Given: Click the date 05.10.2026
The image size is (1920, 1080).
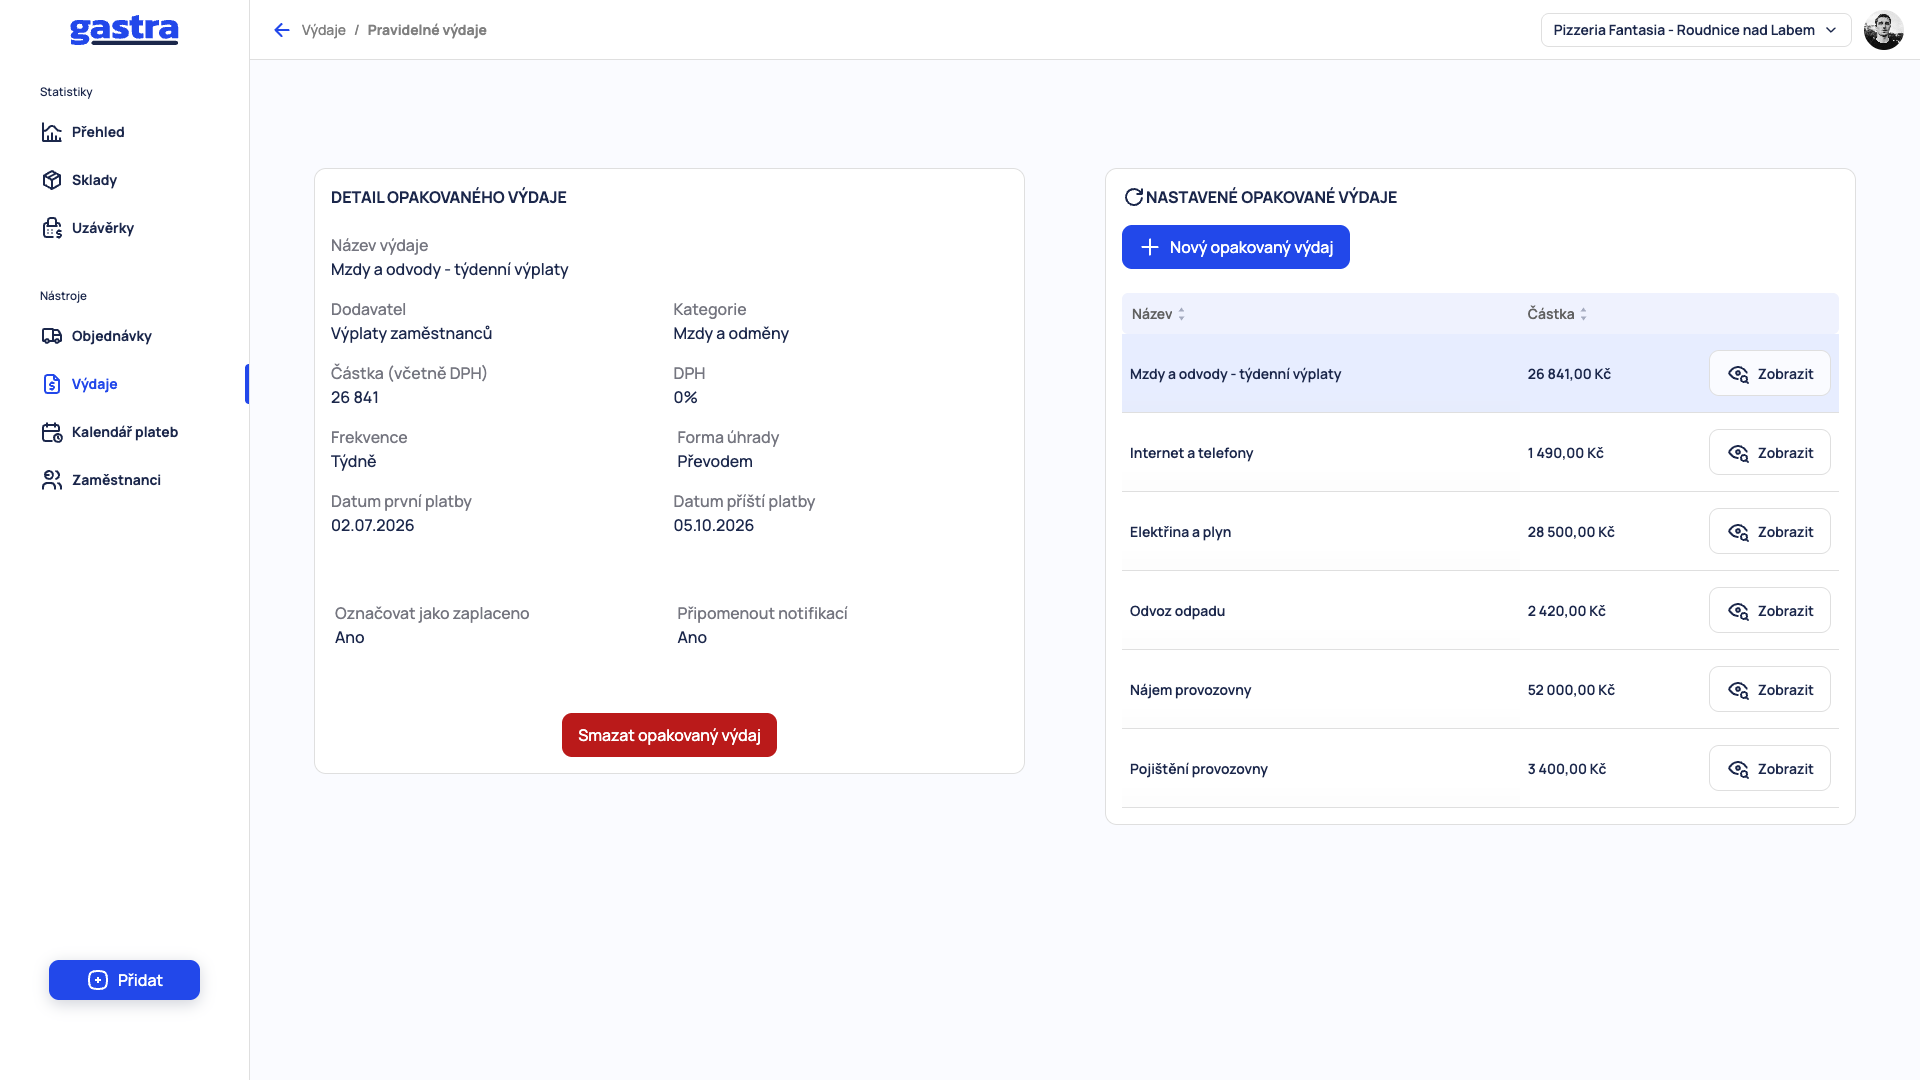Looking at the screenshot, I should click(x=714, y=525).
